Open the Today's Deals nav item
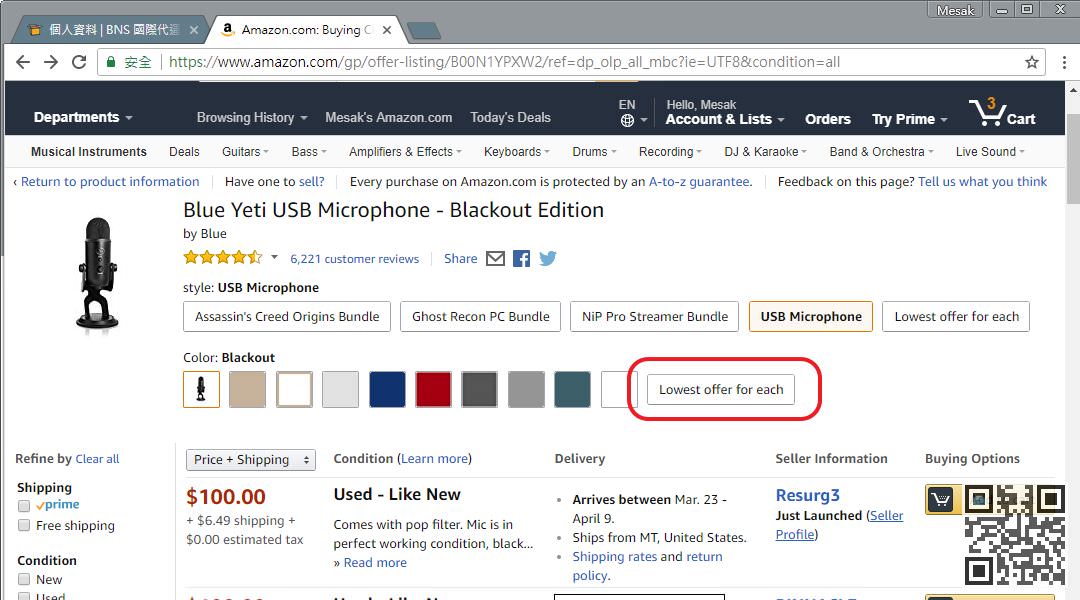The image size is (1080, 600). [x=510, y=117]
